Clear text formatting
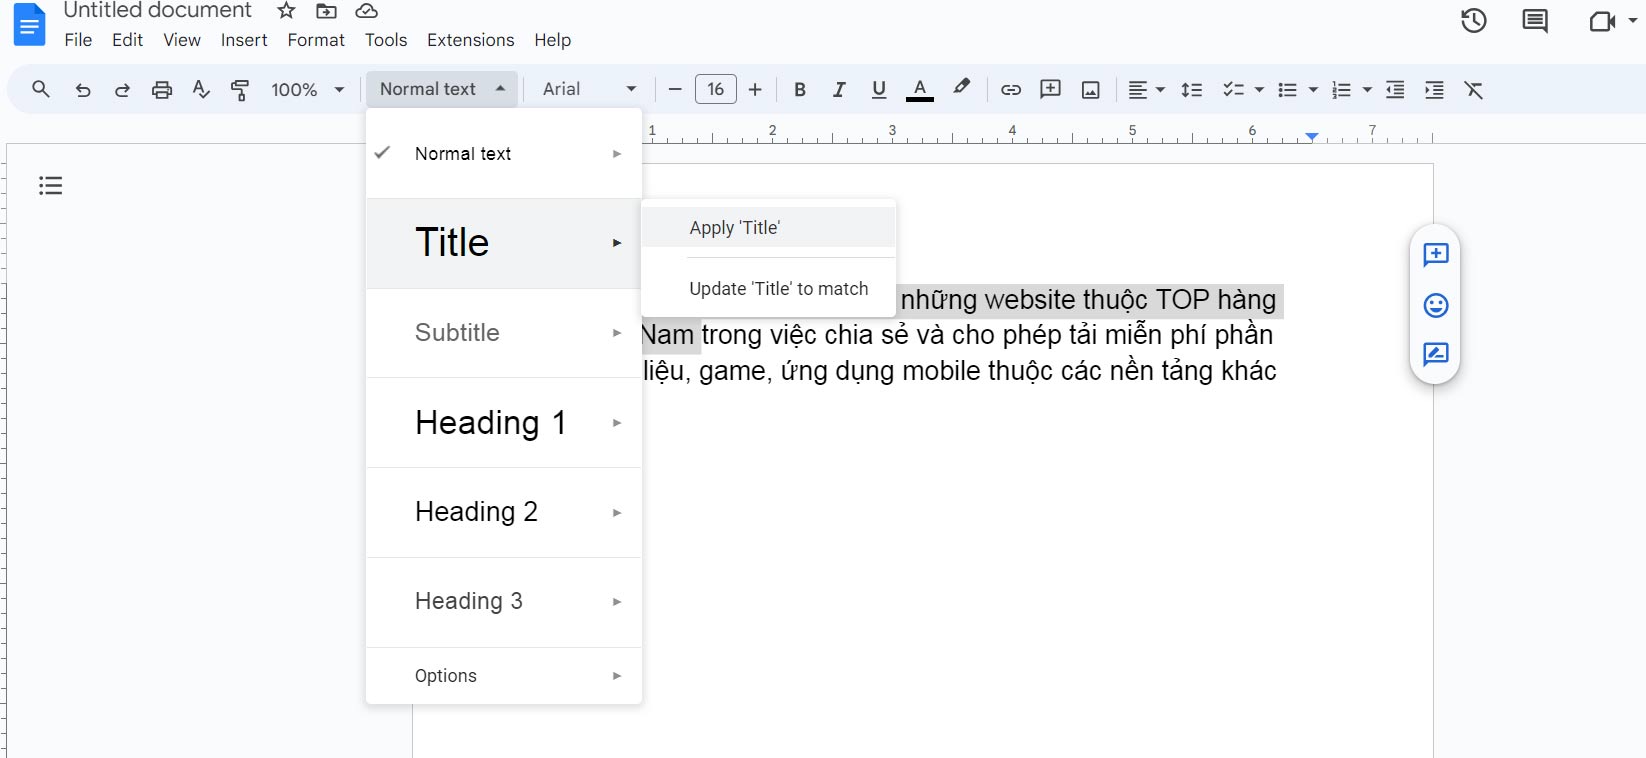 click(1474, 90)
